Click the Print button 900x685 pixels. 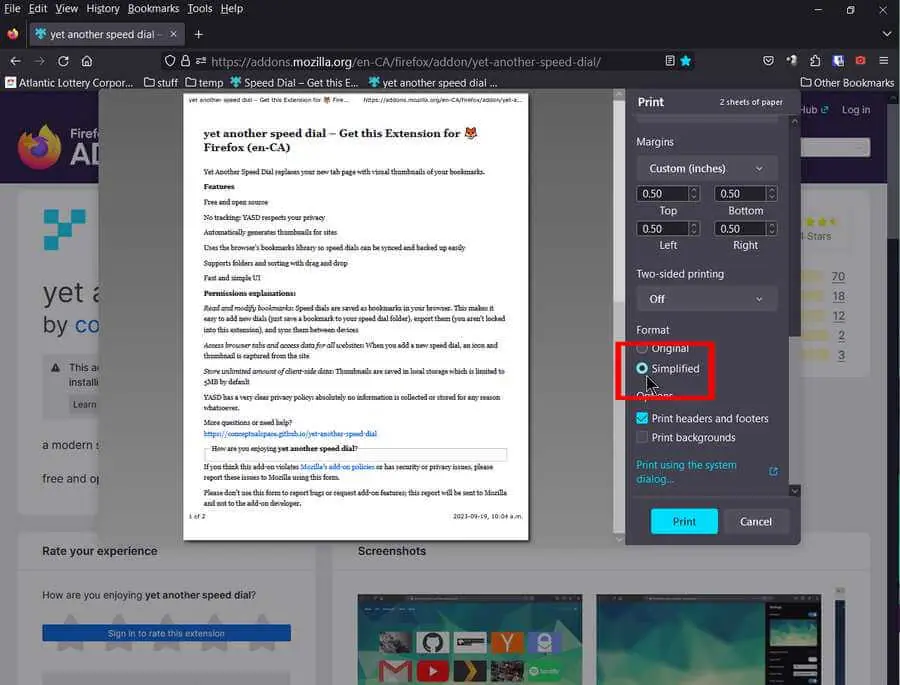click(x=684, y=521)
